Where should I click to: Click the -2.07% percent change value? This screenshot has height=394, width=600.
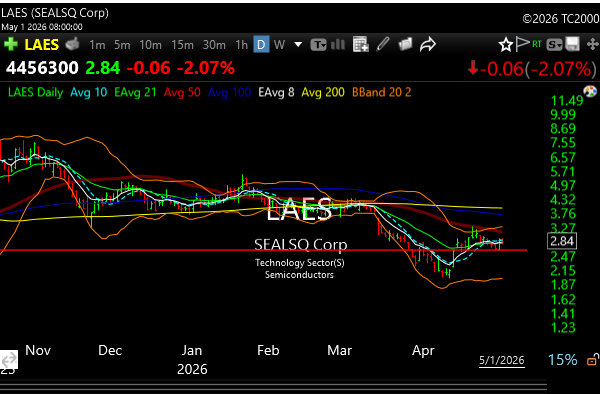pyautogui.click(x=205, y=68)
